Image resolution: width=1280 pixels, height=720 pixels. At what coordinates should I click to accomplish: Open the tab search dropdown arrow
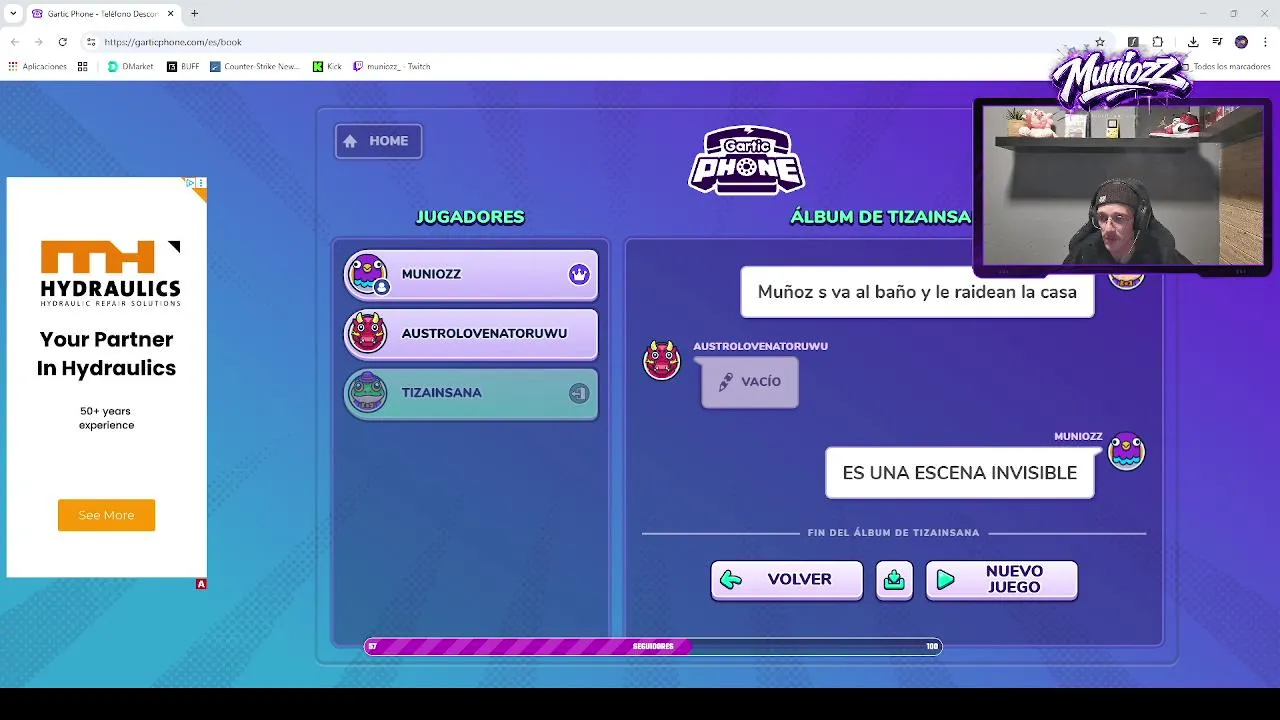pyautogui.click(x=13, y=14)
